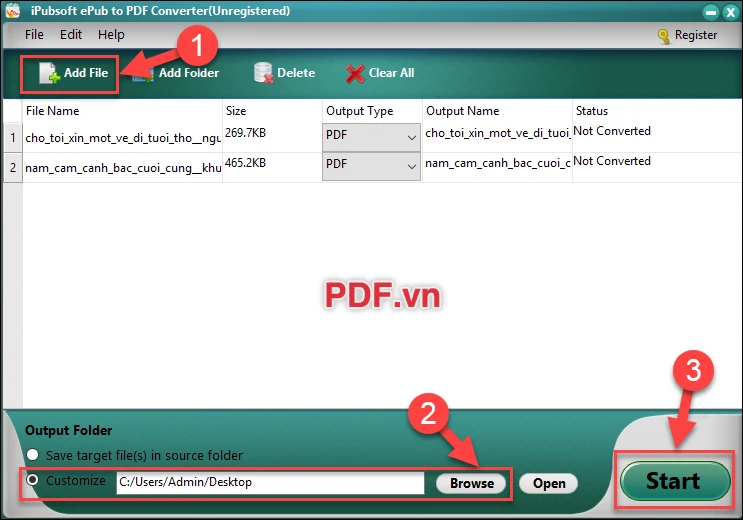Viewport: 743px width, 520px height.
Task: Click the Status column header
Action: pyautogui.click(x=657, y=111)
